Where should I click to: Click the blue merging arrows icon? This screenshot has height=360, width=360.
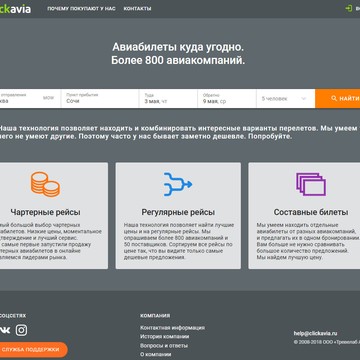point(178,184)
